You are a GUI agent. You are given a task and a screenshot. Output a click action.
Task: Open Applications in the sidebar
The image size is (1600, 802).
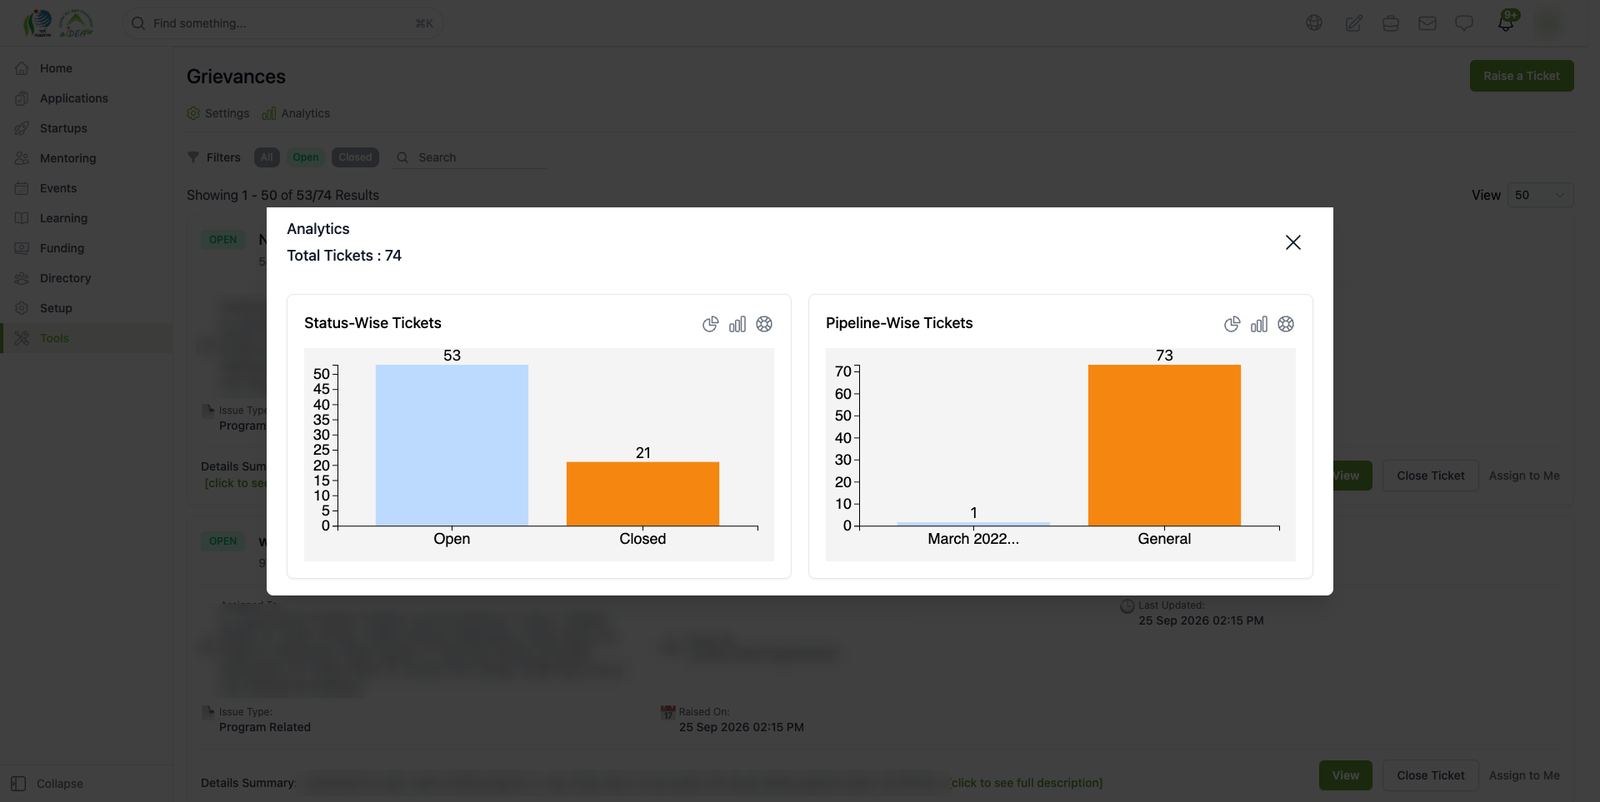click(86, 98)
